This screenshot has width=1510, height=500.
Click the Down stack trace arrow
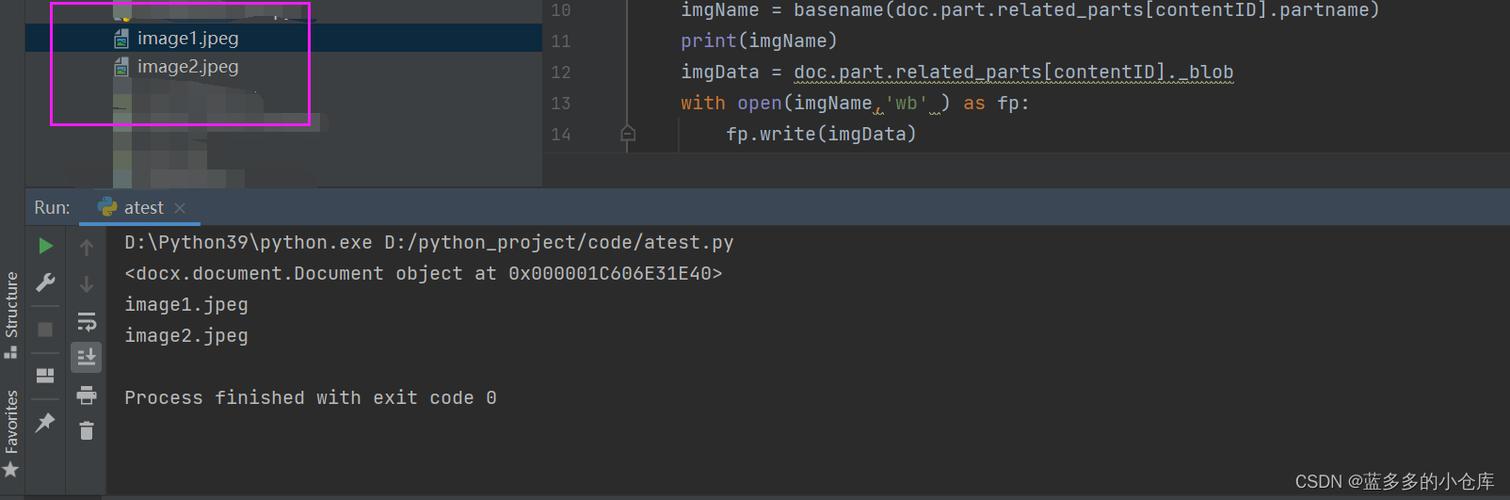click(87, 285)
